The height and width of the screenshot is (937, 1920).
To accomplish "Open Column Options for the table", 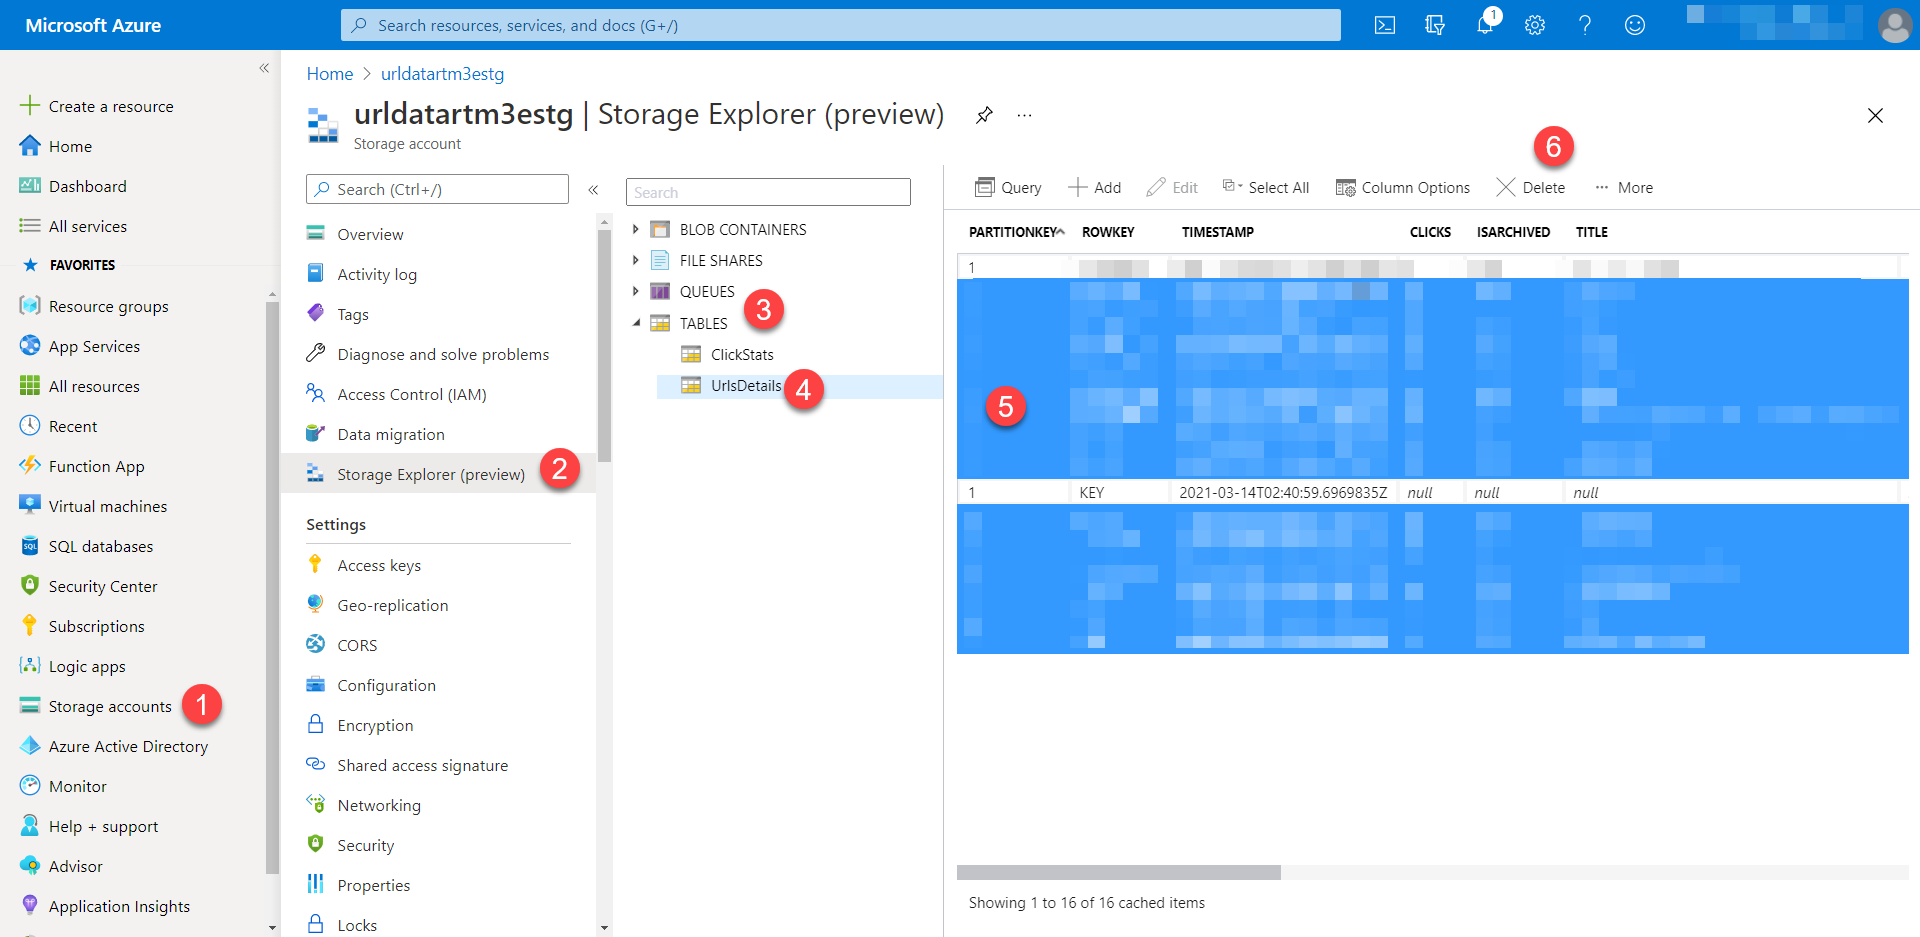I will (x=1402, y=187).
